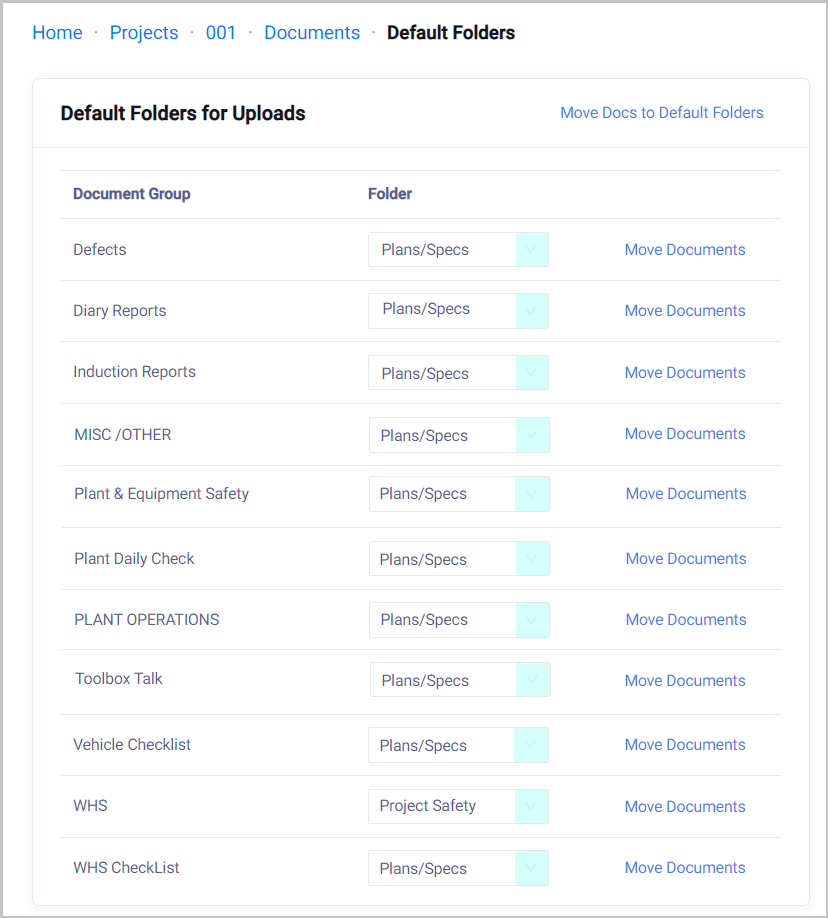
Task: Click the Move Docs to Default Folders link
Action: click(661, 113)
